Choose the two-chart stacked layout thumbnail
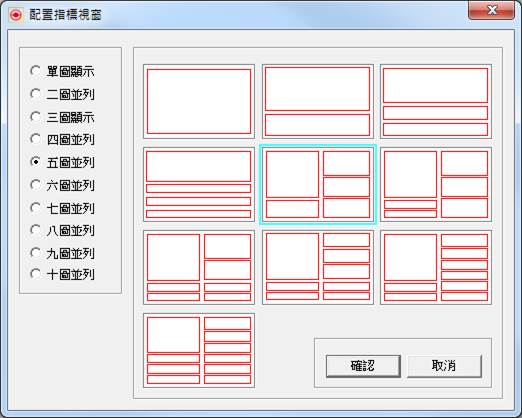The image size is (522, 418). click(x=318, y=101)
